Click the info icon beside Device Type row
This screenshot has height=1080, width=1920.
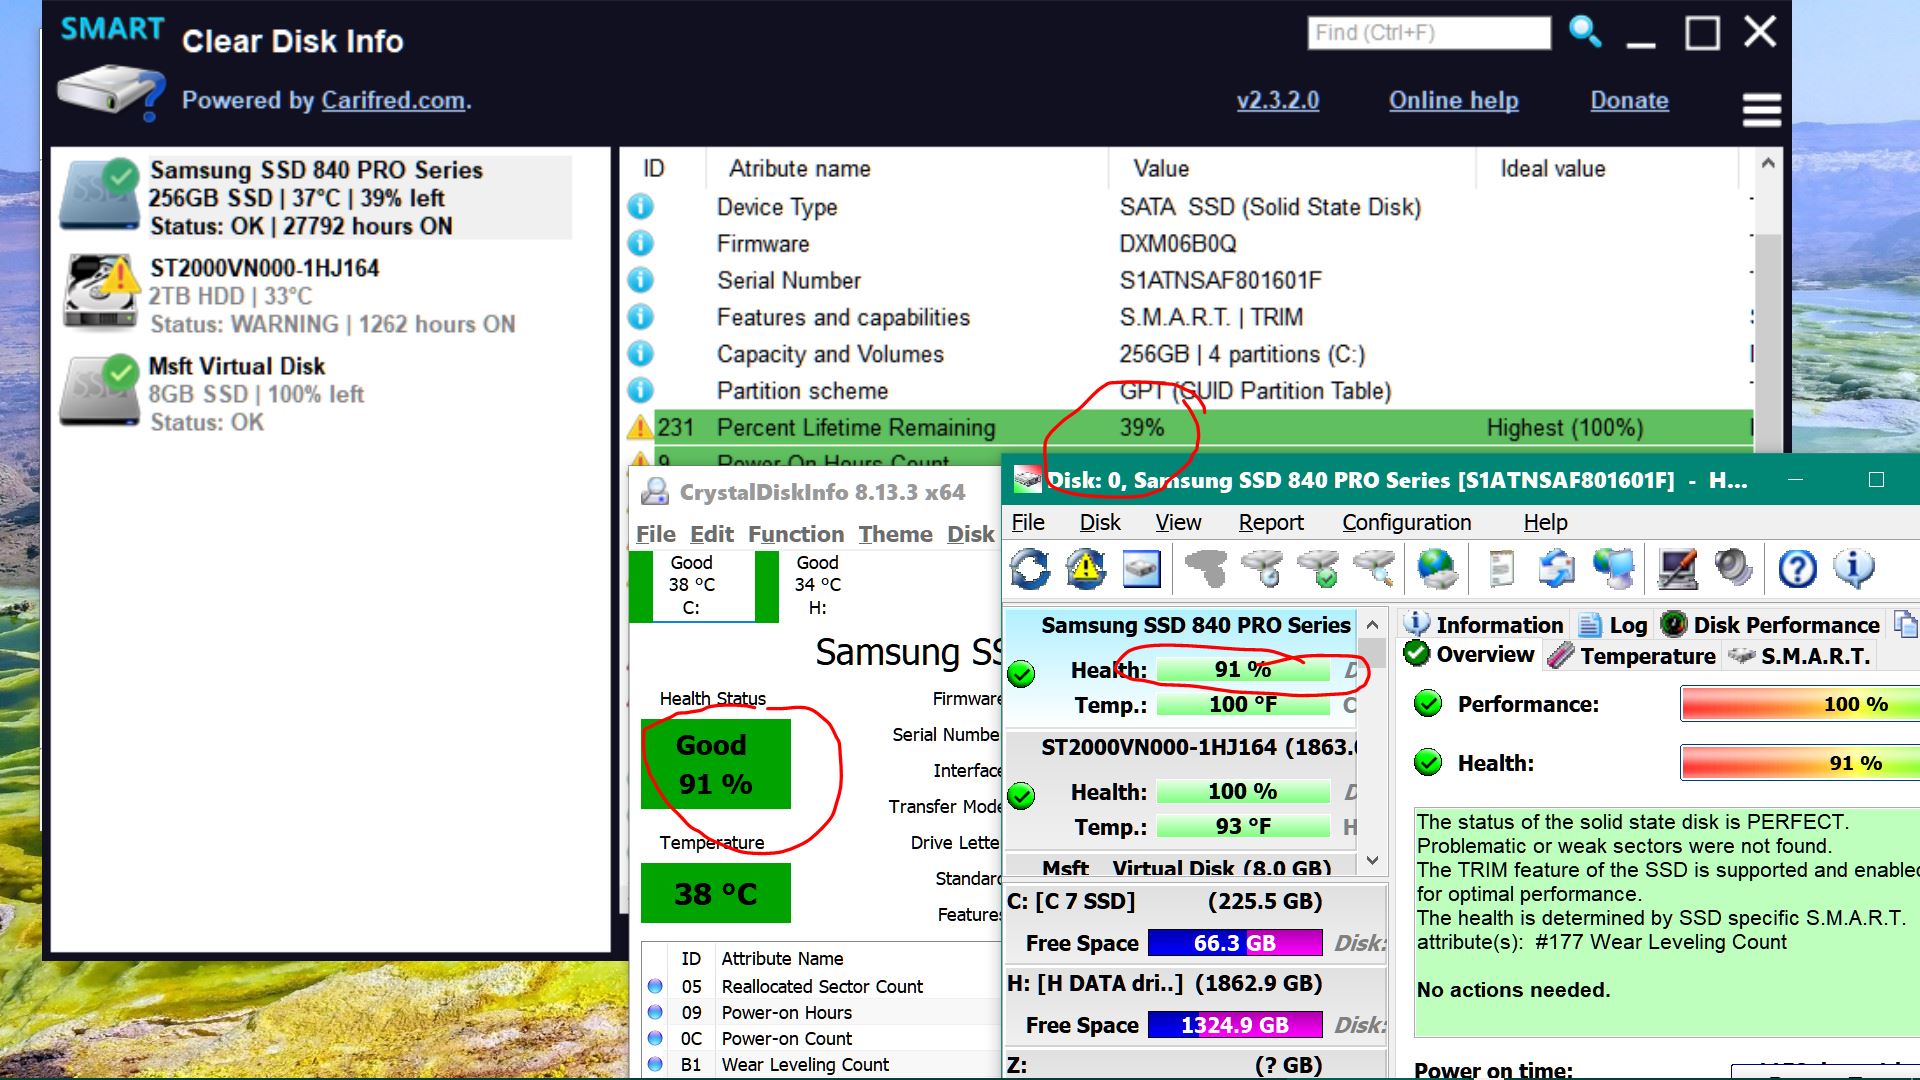pyautogui.click(x=640, y=207)
